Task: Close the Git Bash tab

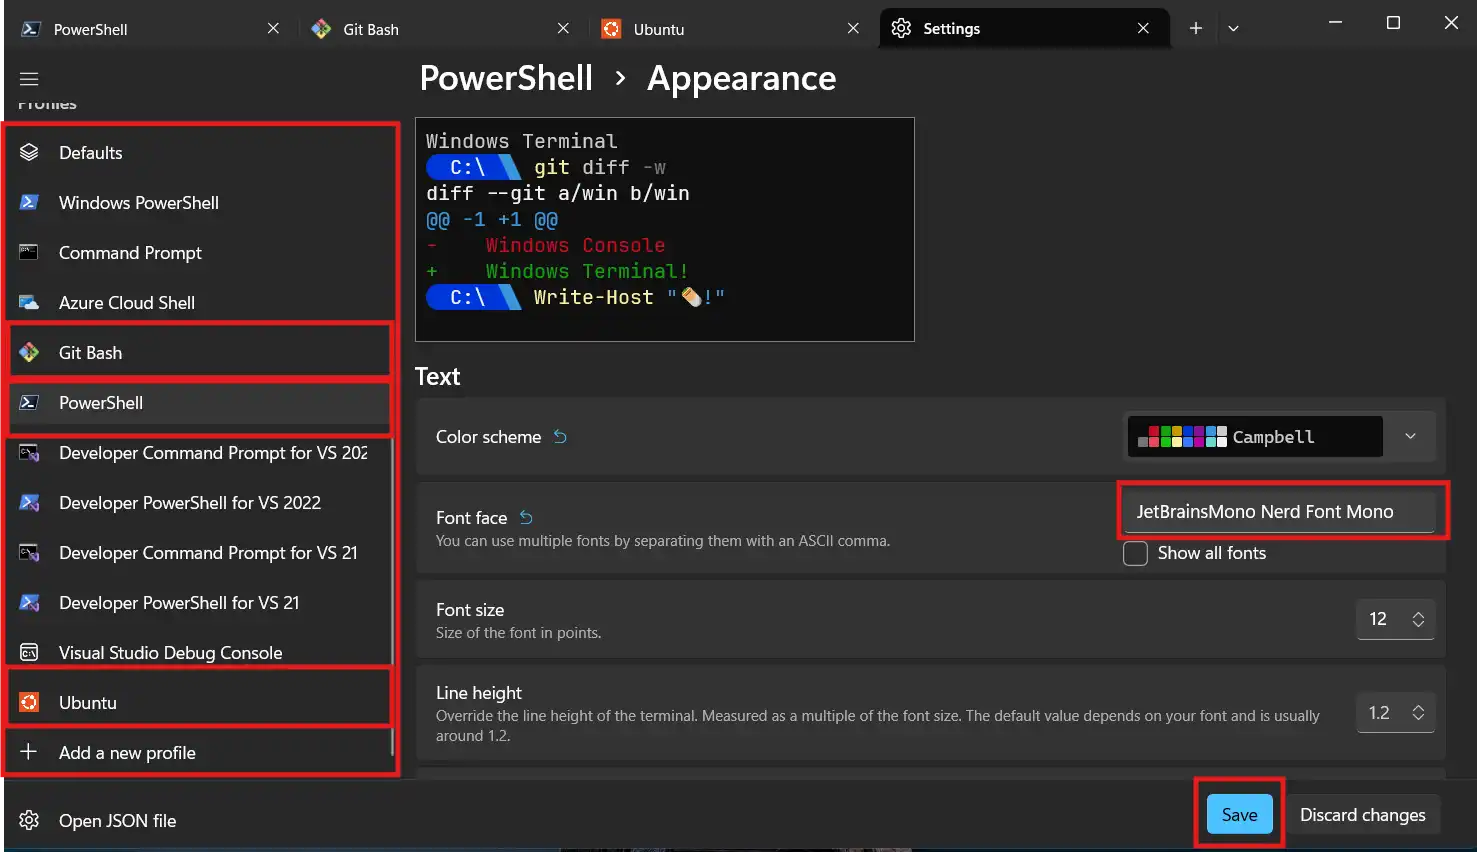Action: (563, 28)
